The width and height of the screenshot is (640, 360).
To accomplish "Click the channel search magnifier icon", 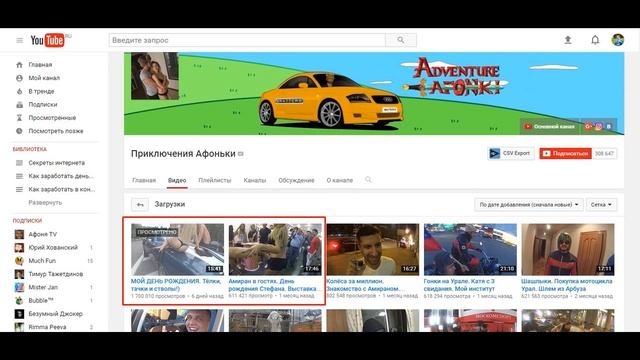I will pos(368,180).
